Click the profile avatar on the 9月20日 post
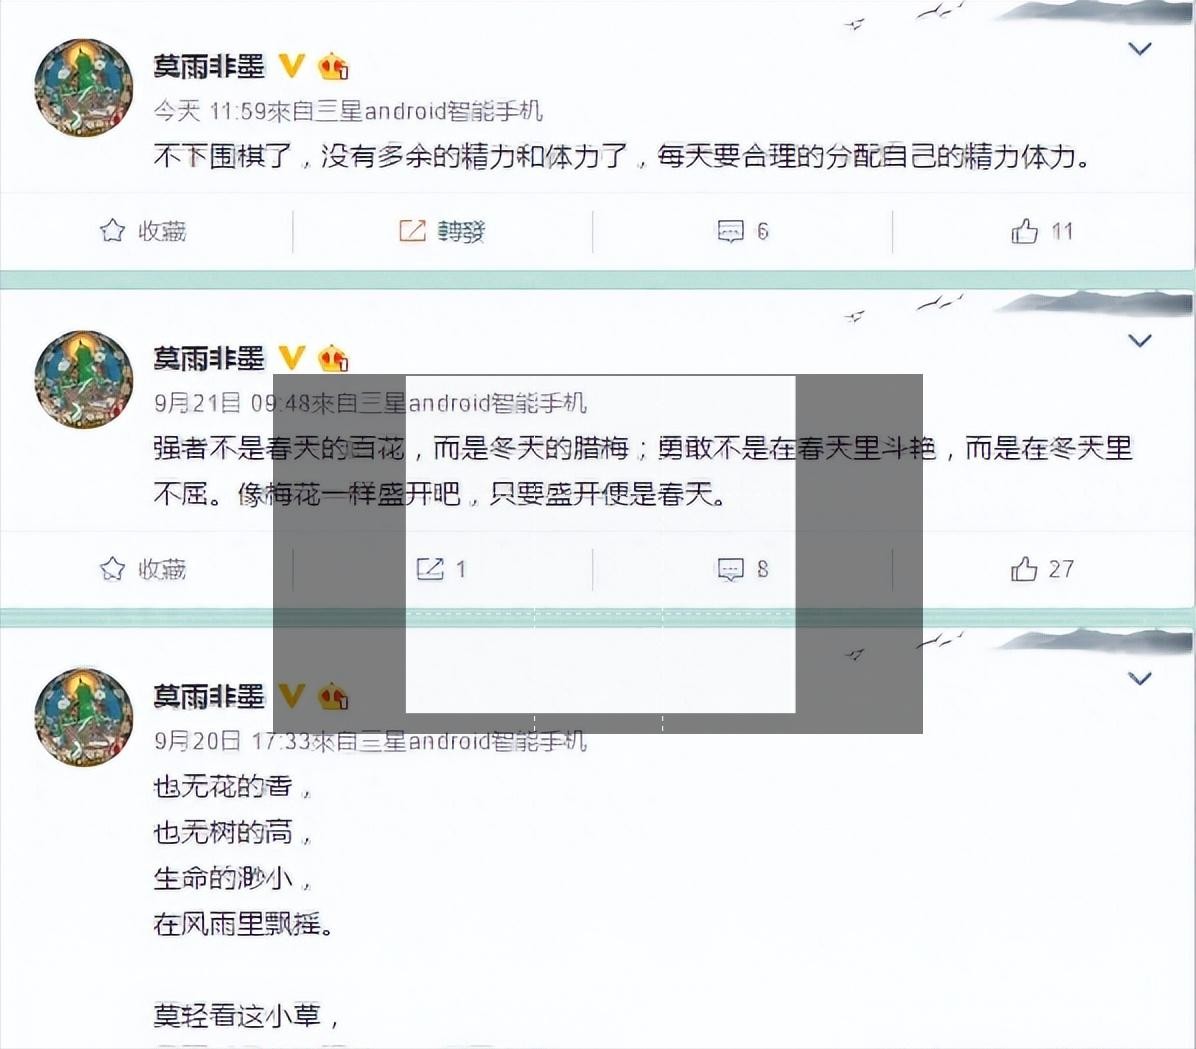 click(x=84, y=717)
